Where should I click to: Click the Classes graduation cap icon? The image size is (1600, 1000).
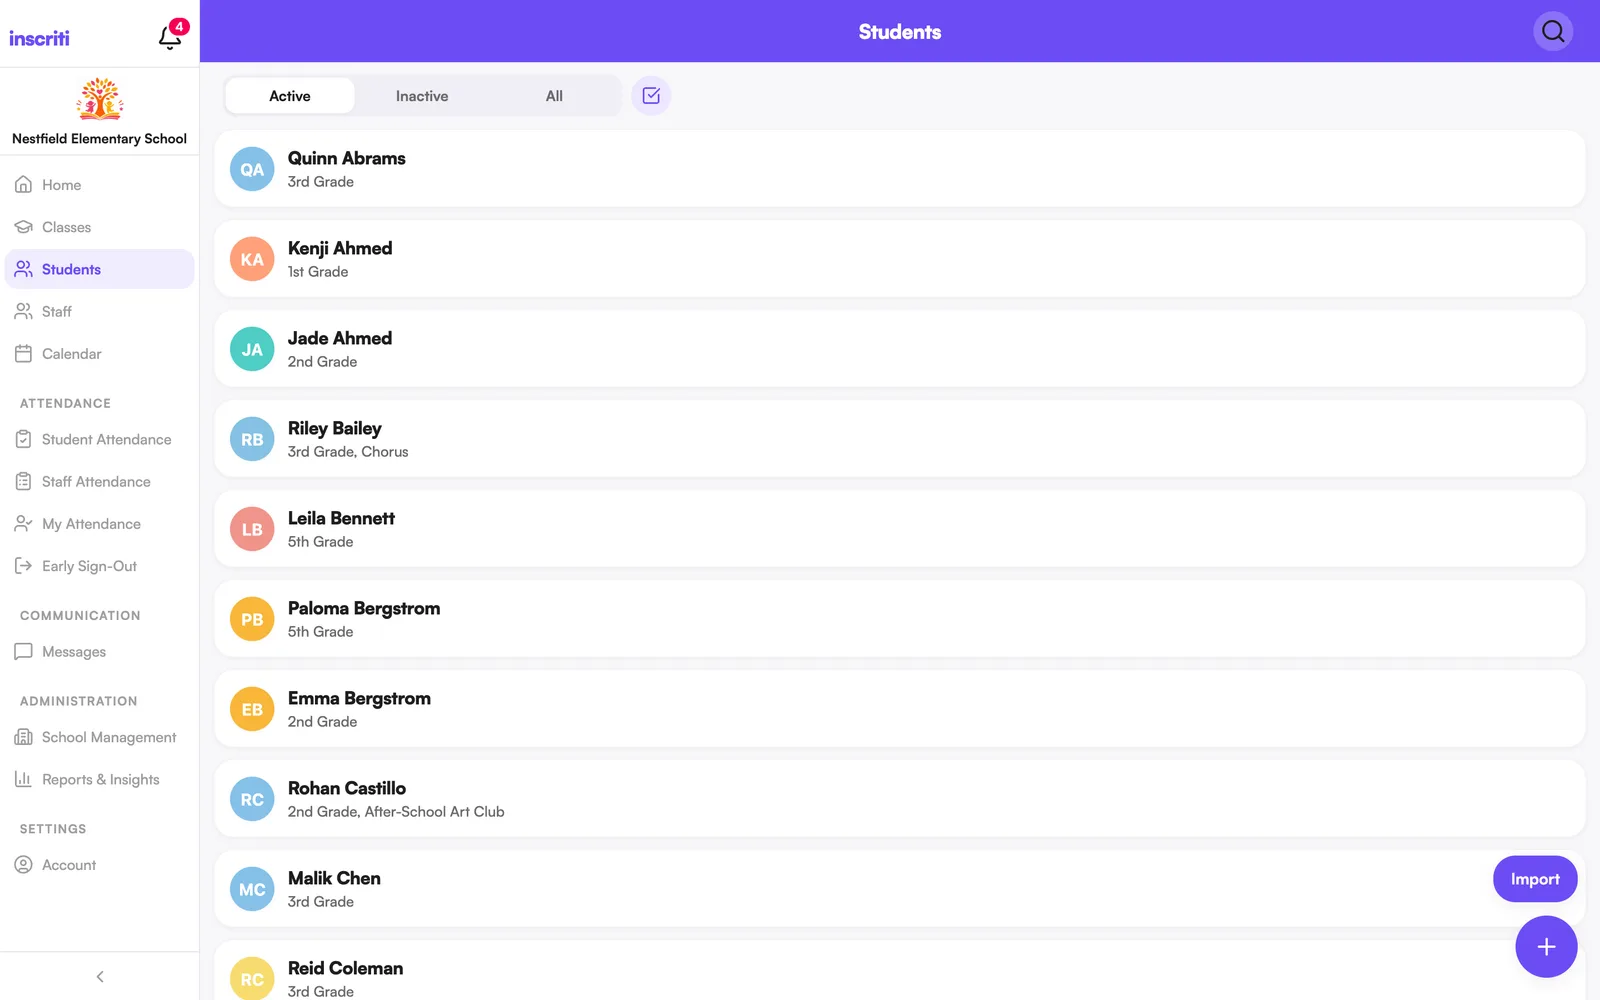(x=24, y=227)
